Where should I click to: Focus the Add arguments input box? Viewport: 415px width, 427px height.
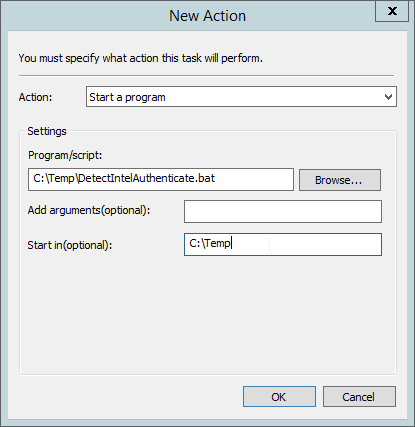283,211
